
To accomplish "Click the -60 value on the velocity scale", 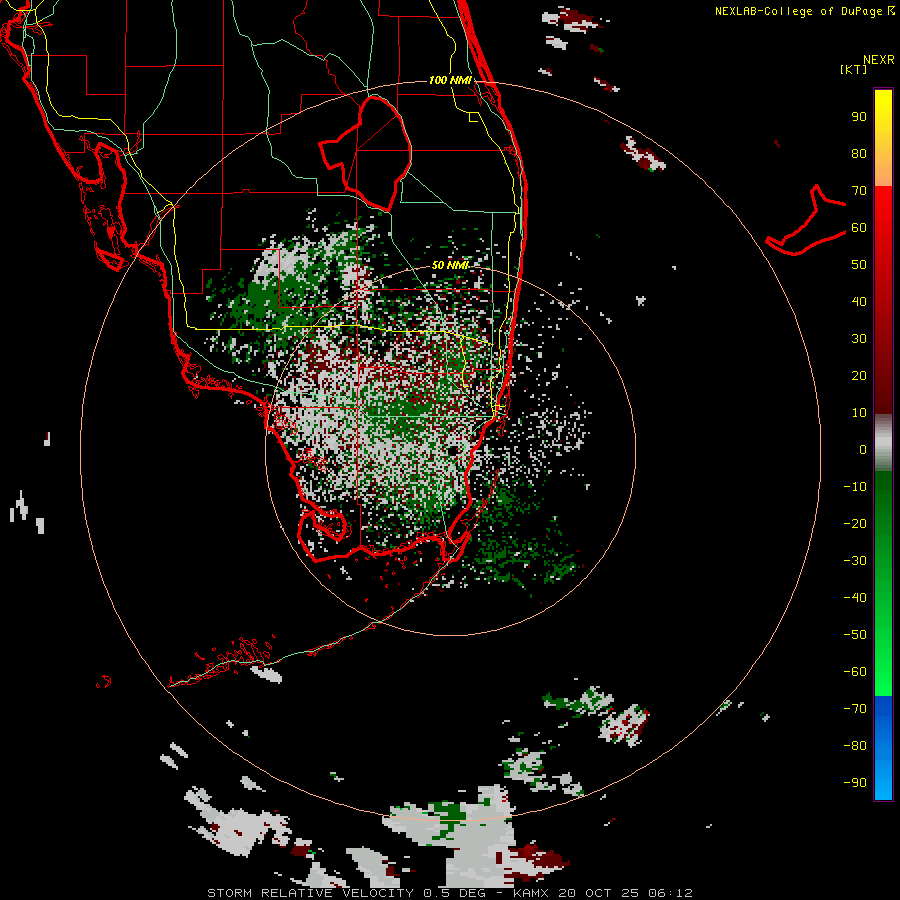I will [x=855, y=672].
